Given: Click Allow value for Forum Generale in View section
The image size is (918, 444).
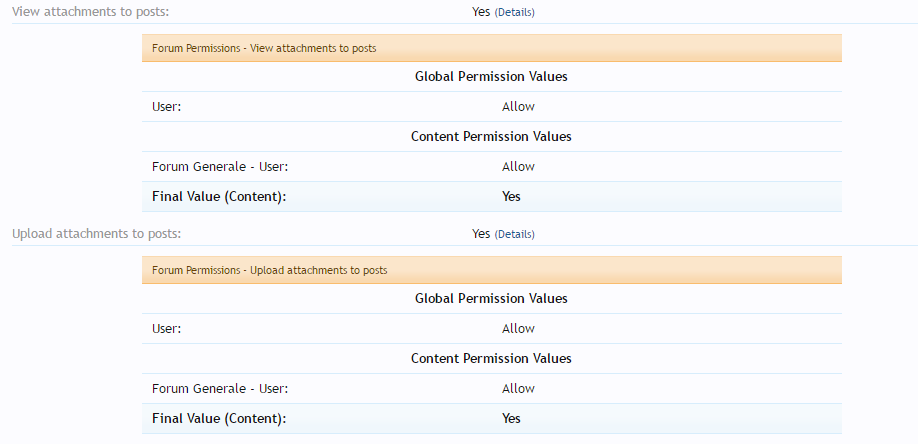Looking at the screenshot, I should coord(518,167).
